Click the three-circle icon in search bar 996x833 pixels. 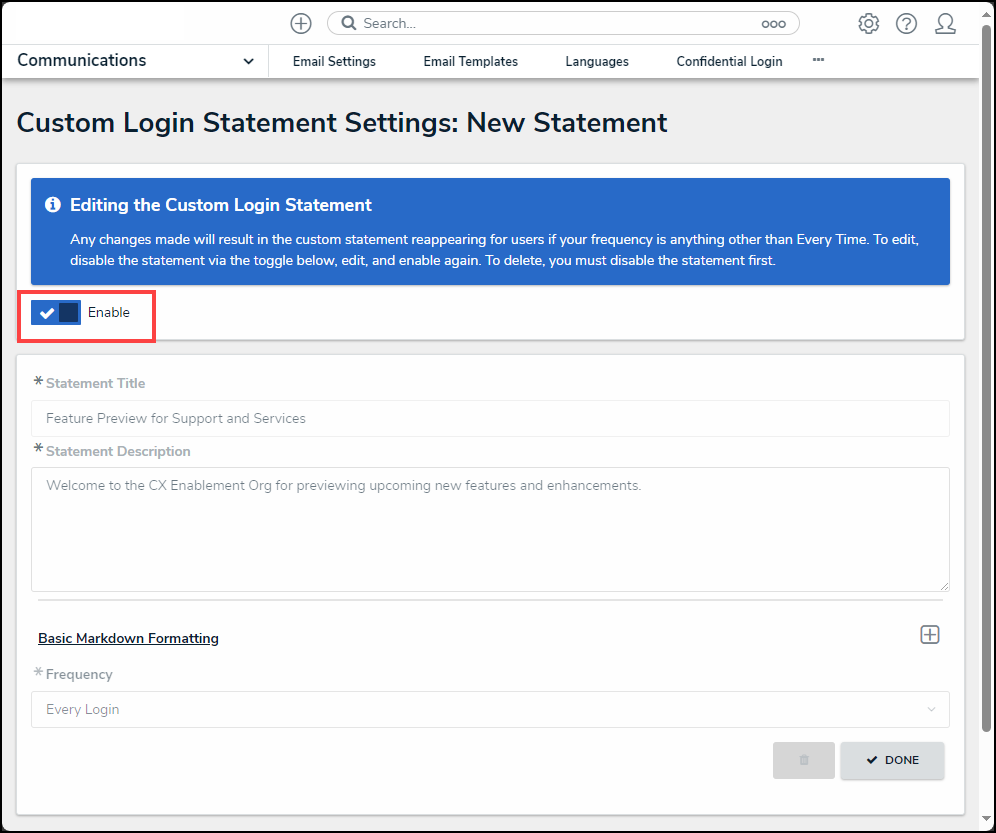coord(773,24)
